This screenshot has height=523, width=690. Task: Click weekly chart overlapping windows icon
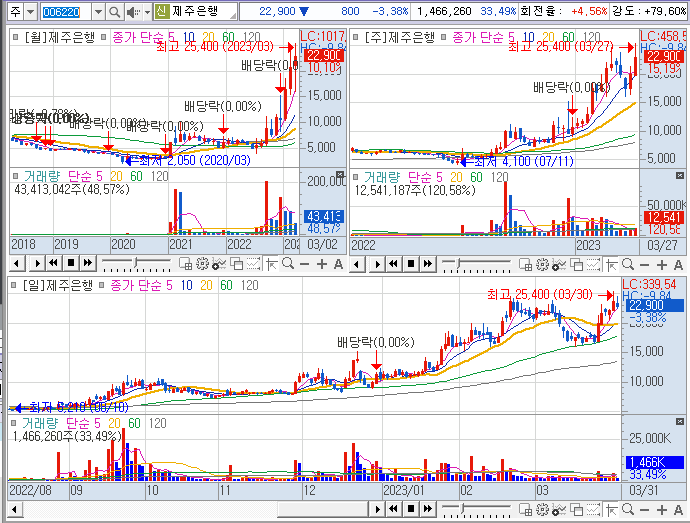pyautogui.click(x=576, y=265)
